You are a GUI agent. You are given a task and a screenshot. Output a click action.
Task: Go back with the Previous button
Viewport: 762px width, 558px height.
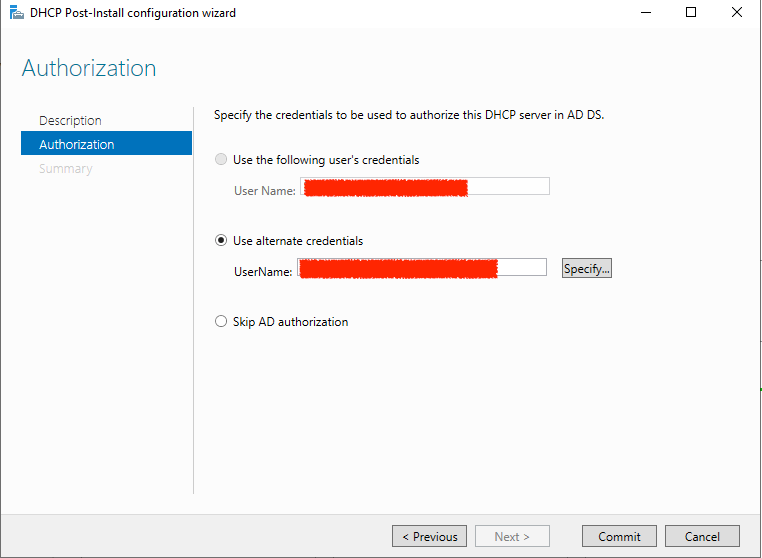point(429,537)
